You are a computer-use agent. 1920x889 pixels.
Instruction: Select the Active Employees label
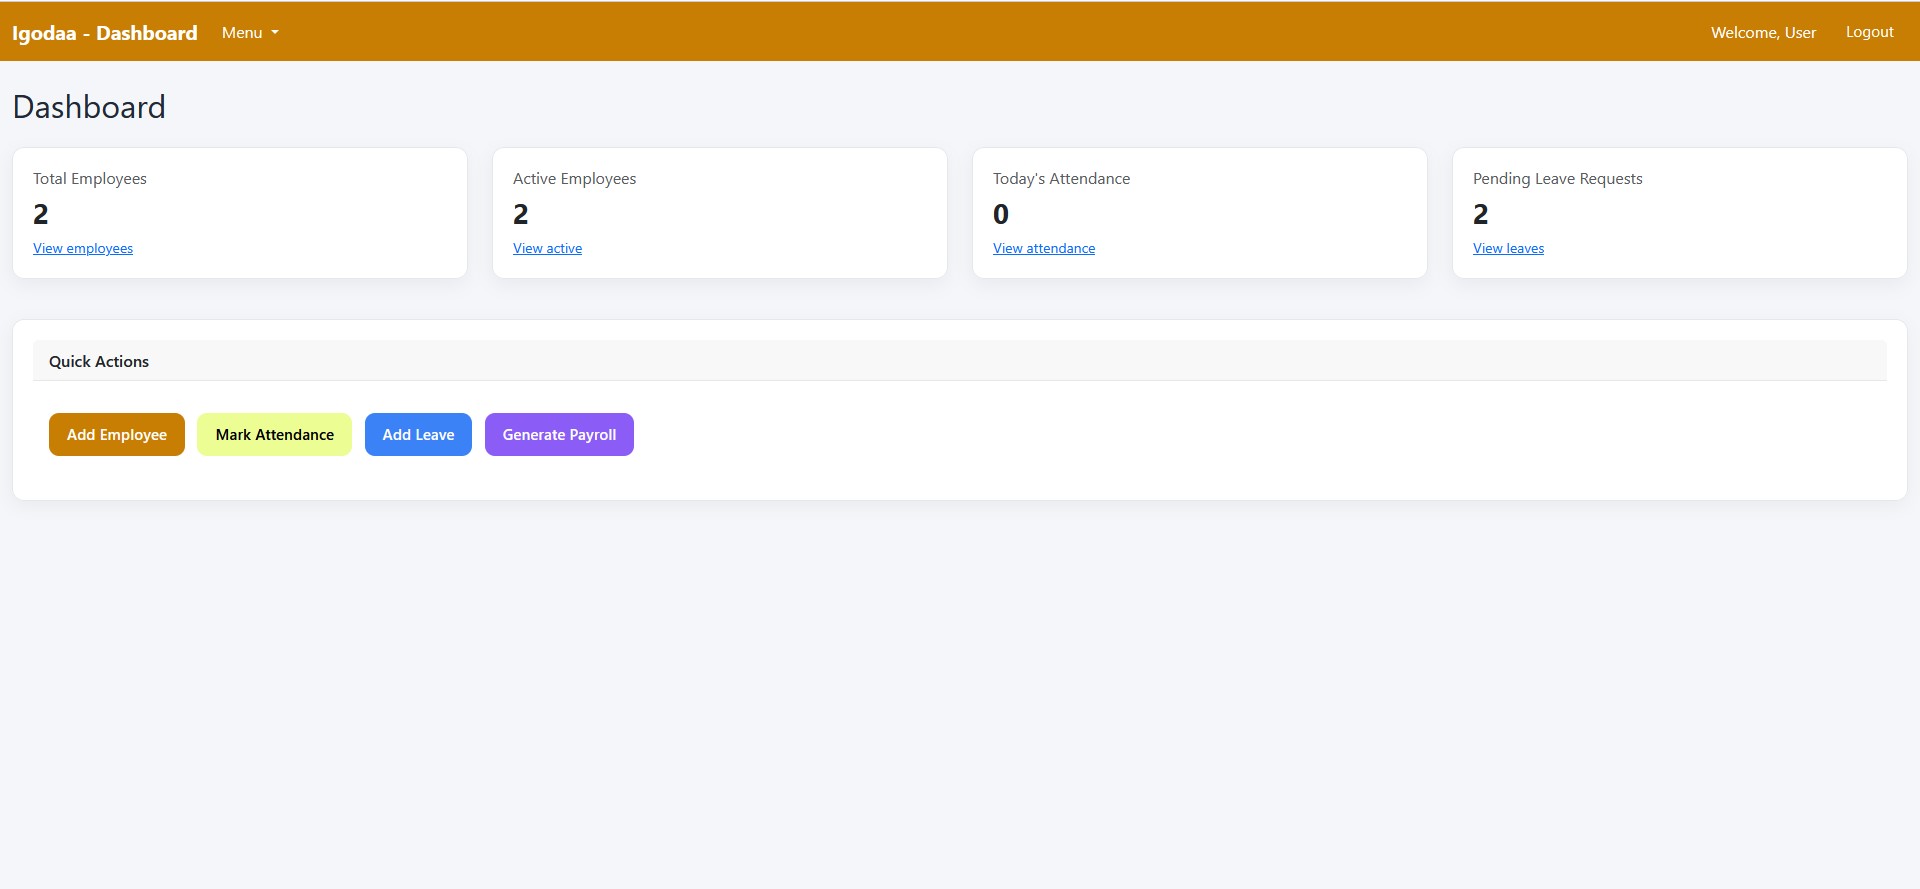[574, 178]
